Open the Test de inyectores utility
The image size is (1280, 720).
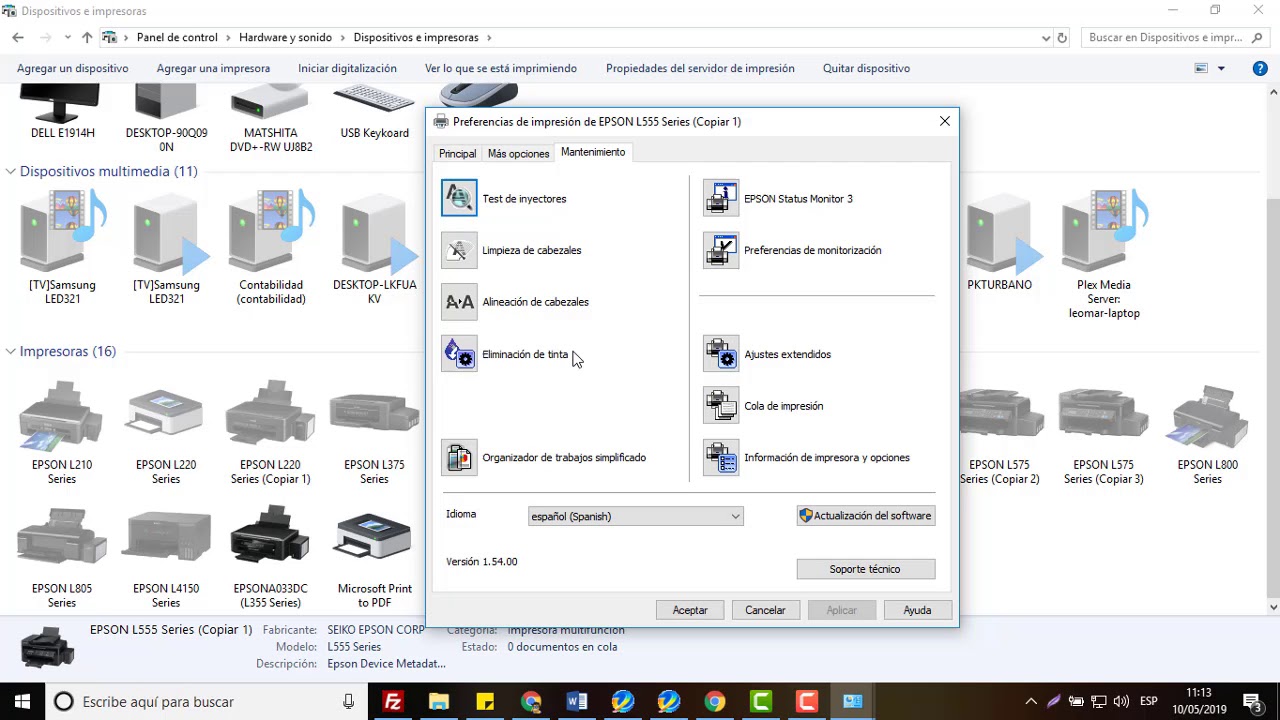(x=459, y=198)
